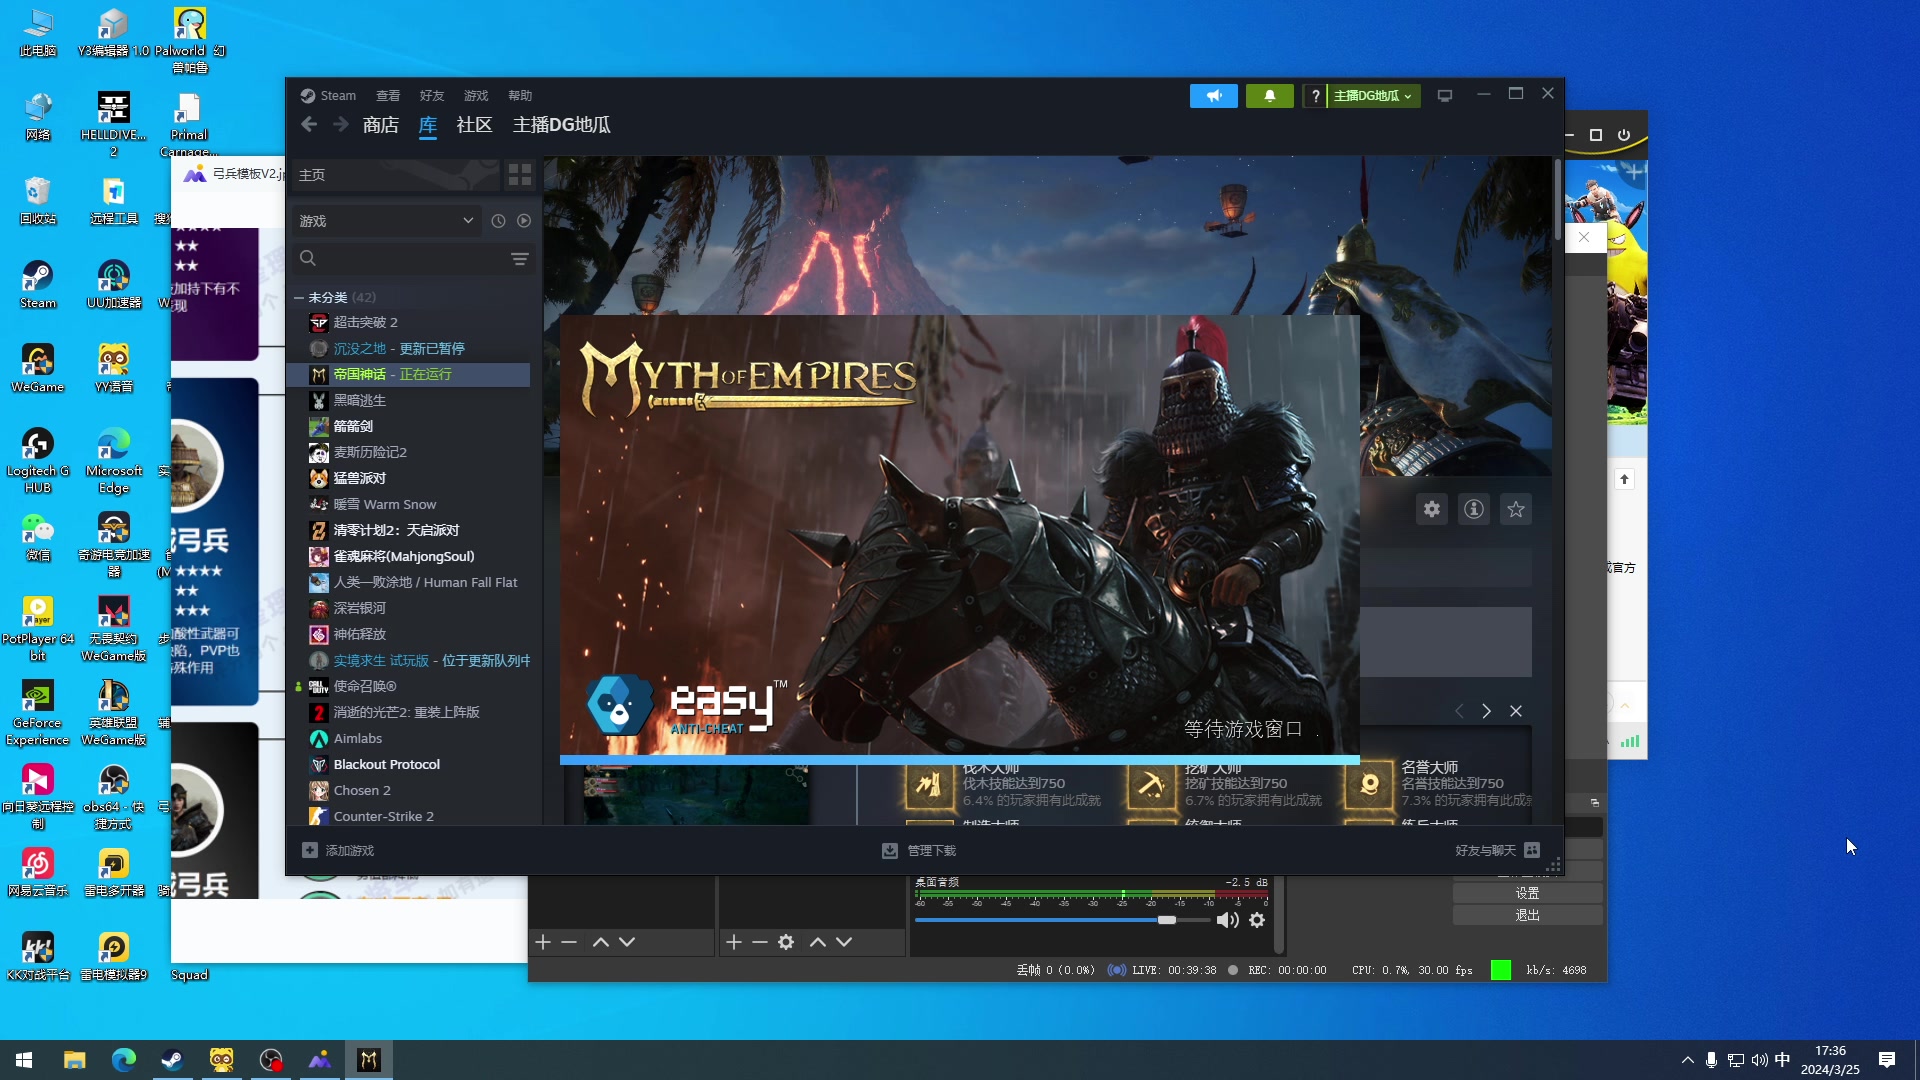Open library filter options icon

coord(520,259)
